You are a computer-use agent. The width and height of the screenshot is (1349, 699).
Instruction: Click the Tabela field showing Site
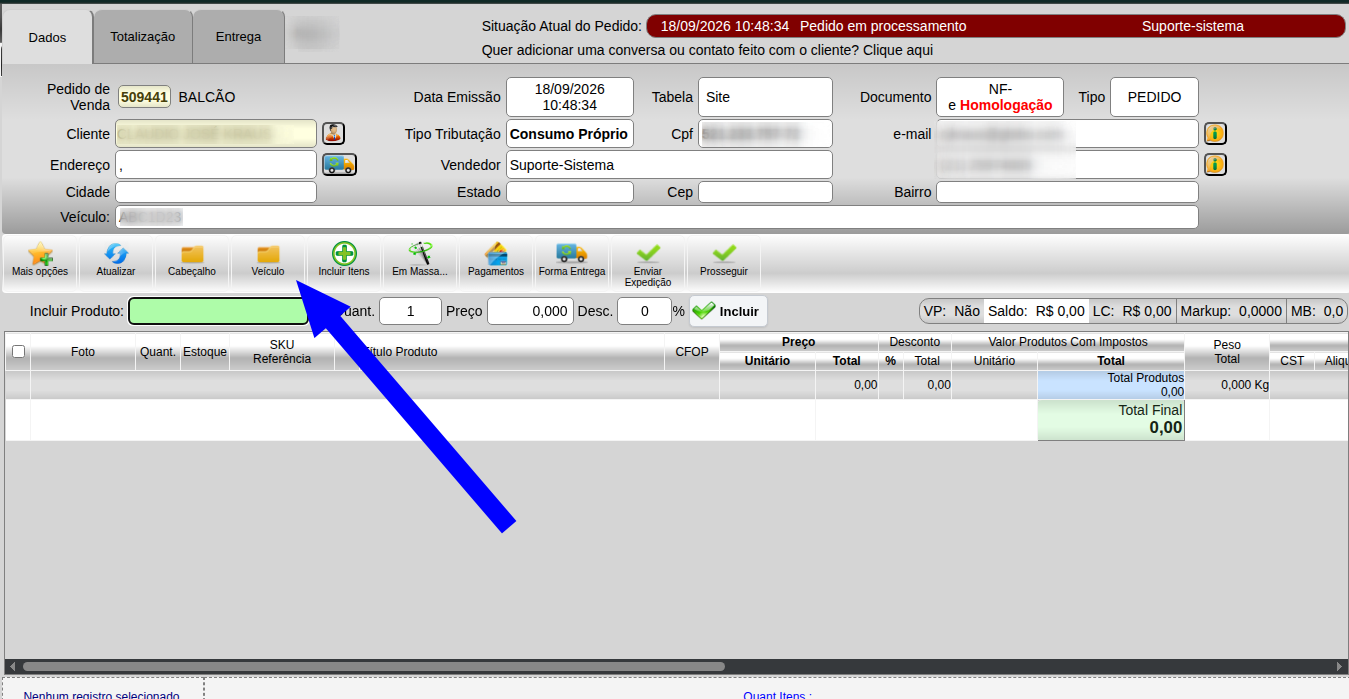click(x=765, y=97)
